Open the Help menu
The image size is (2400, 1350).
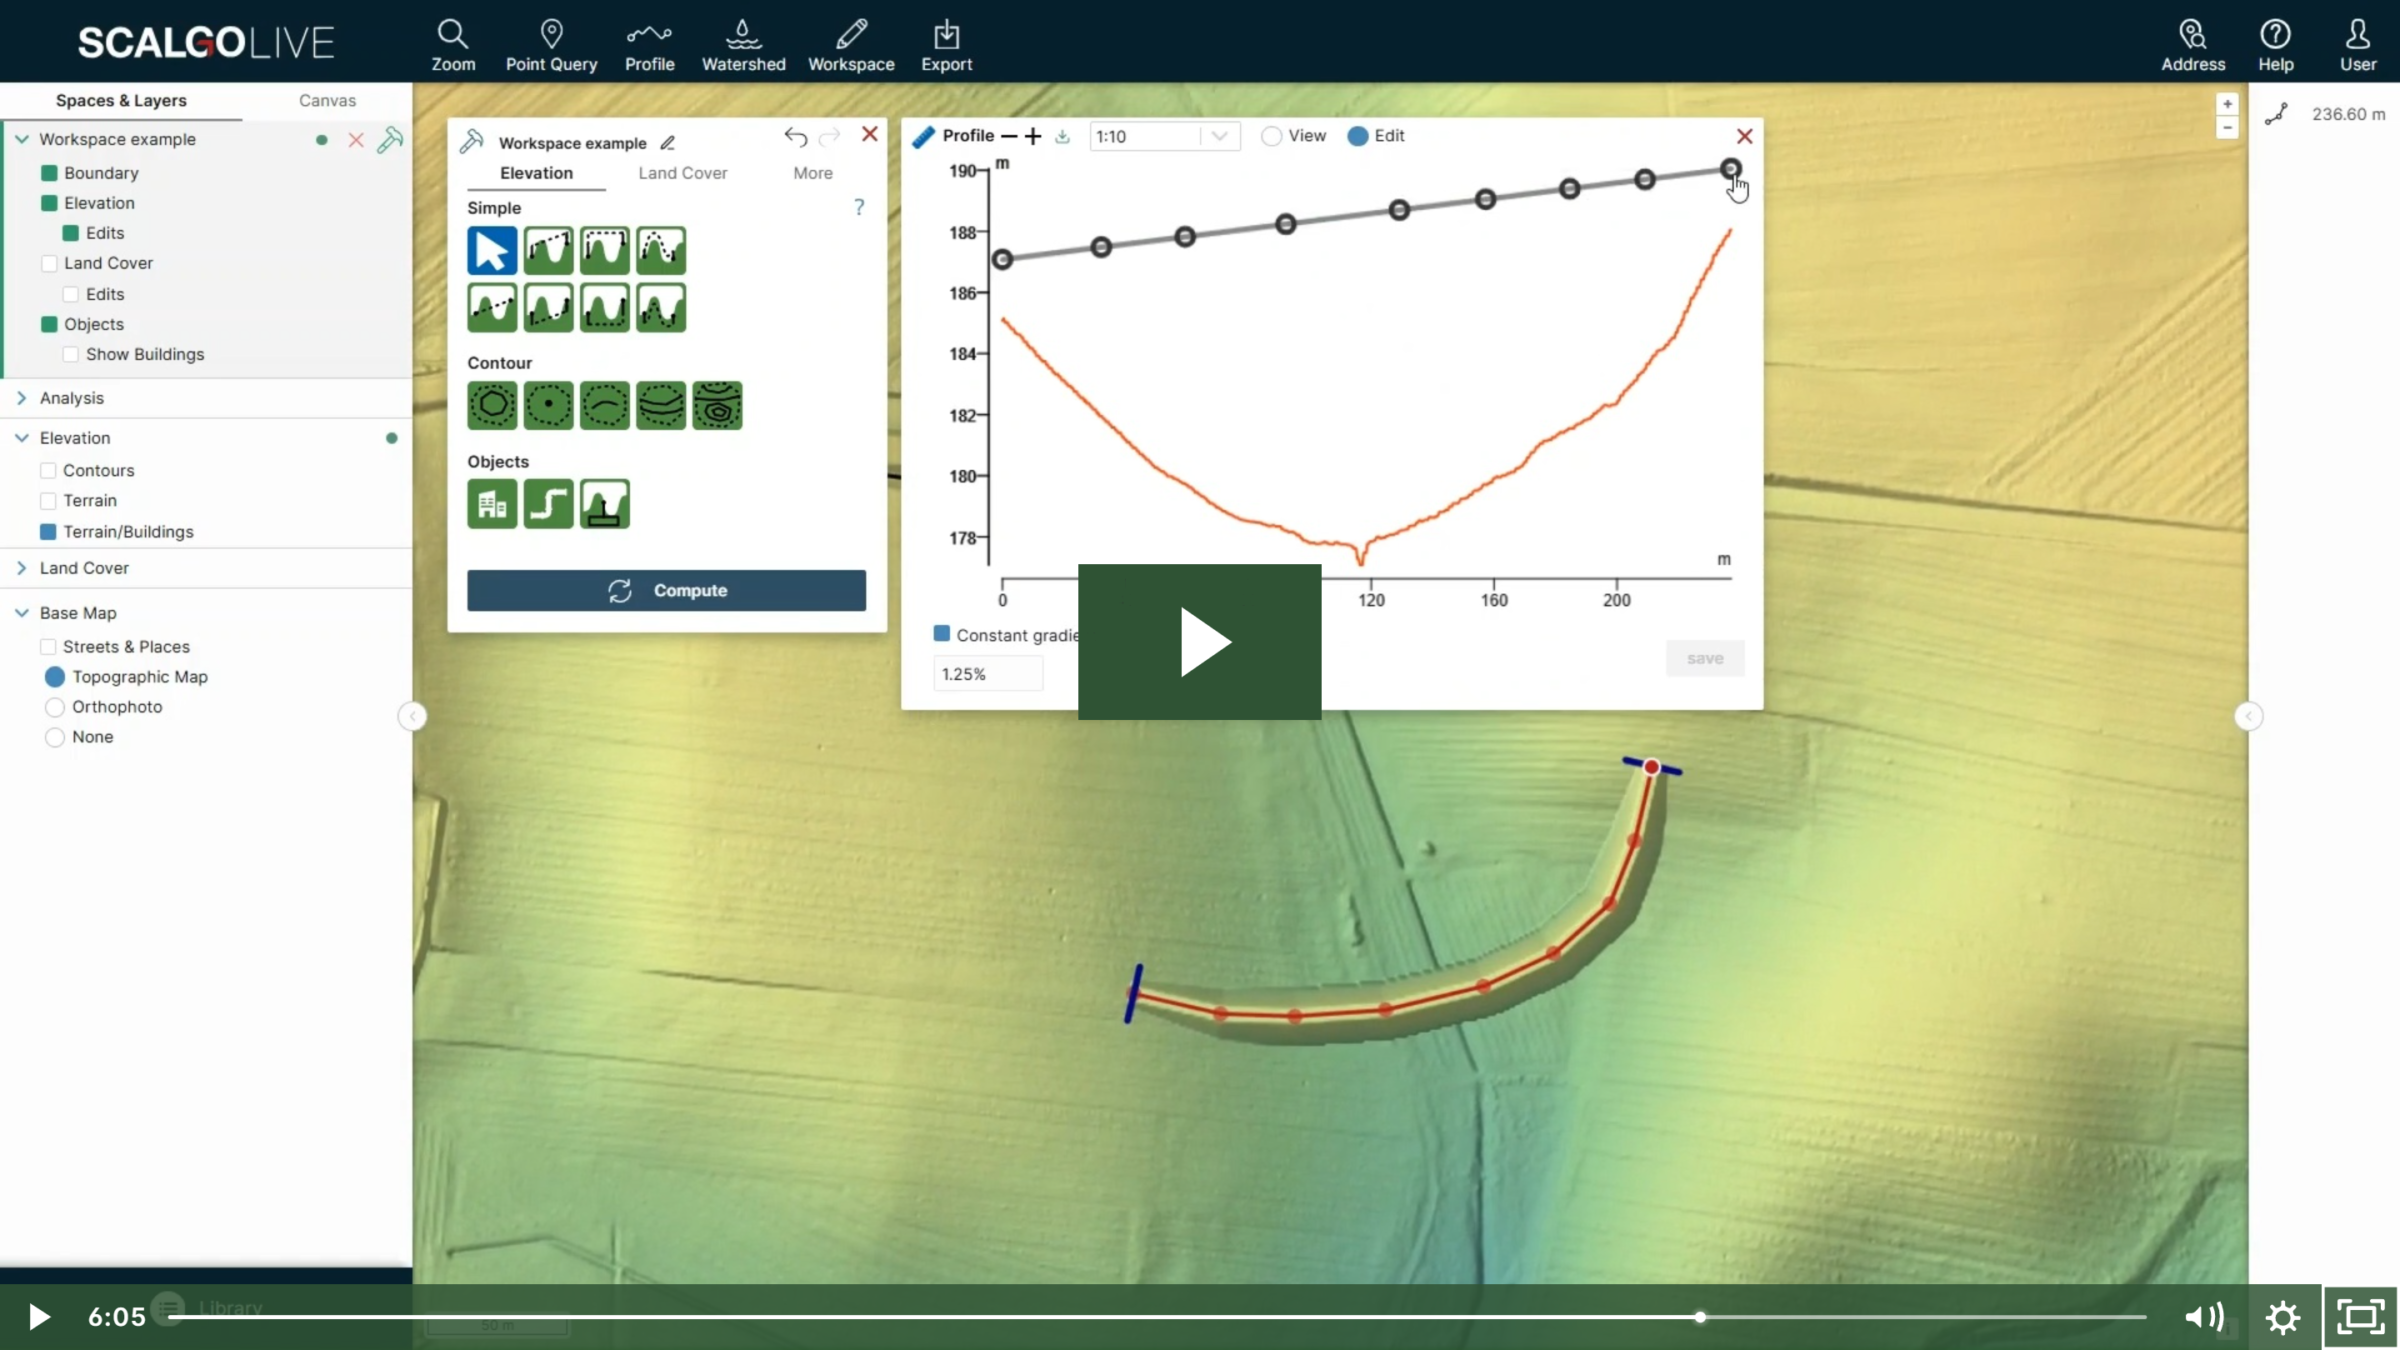click(2276, 46)
